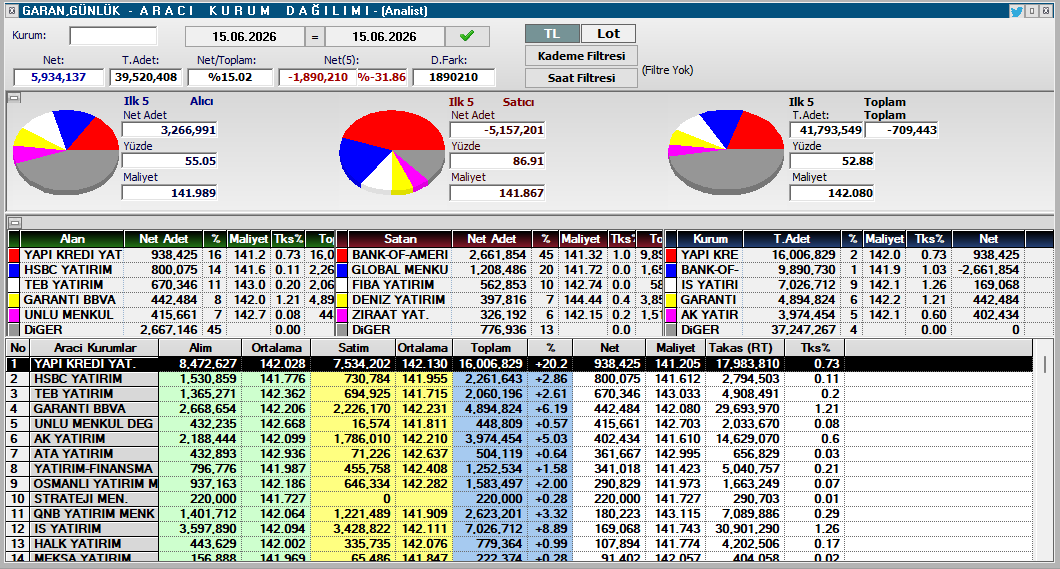Switch display to TL

pos(552,34)
